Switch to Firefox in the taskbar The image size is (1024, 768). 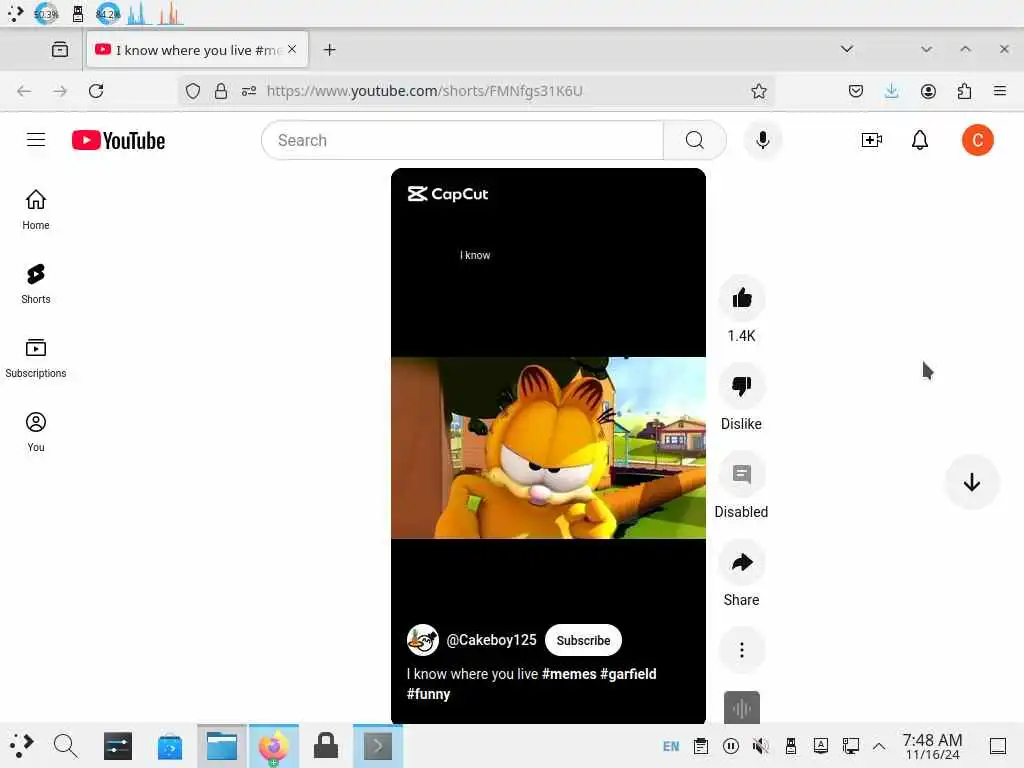(274, 746)
